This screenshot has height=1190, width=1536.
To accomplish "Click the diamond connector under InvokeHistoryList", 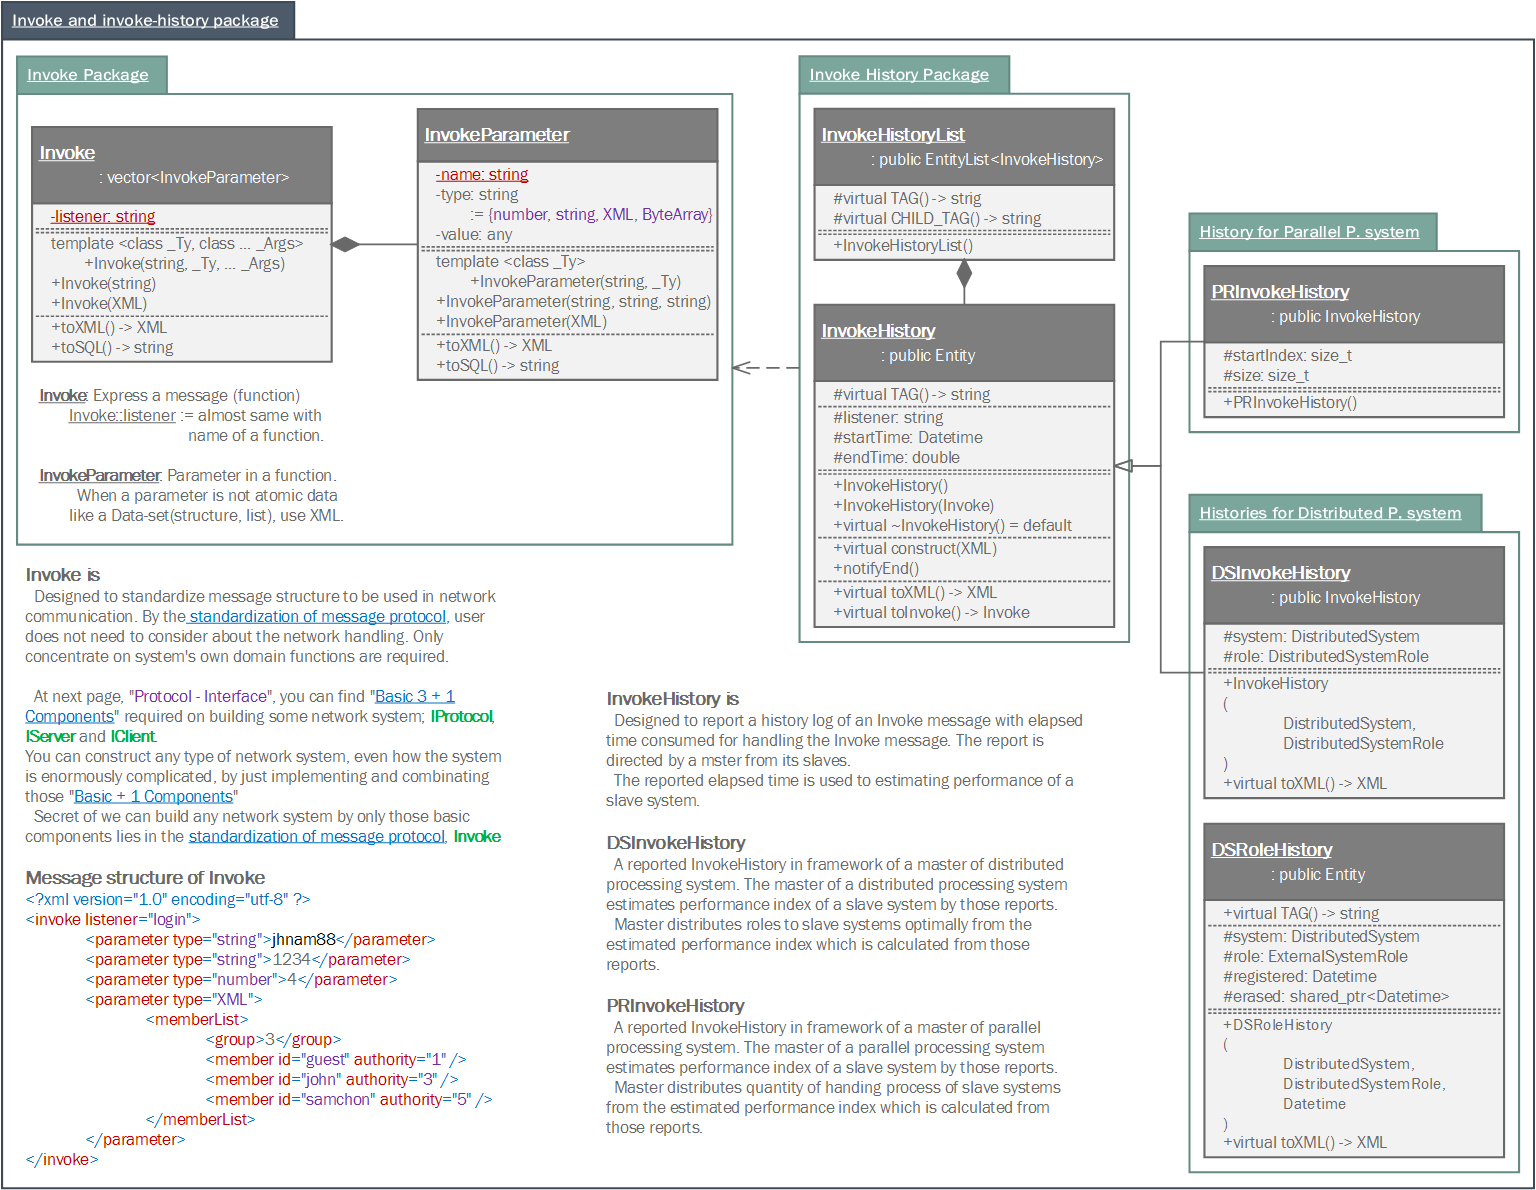I will pyautogui.click(x=964, y=273).
